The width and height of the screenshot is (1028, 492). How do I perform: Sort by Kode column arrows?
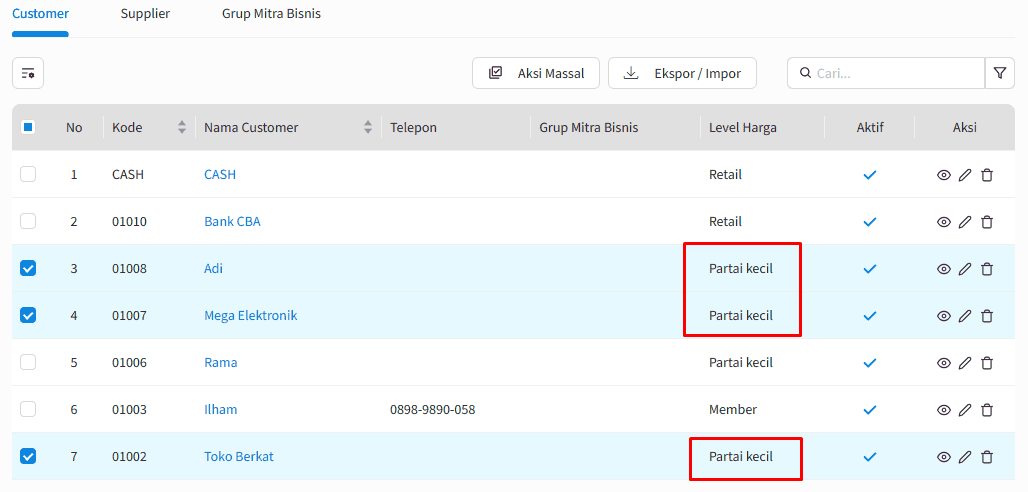point(181,127)
